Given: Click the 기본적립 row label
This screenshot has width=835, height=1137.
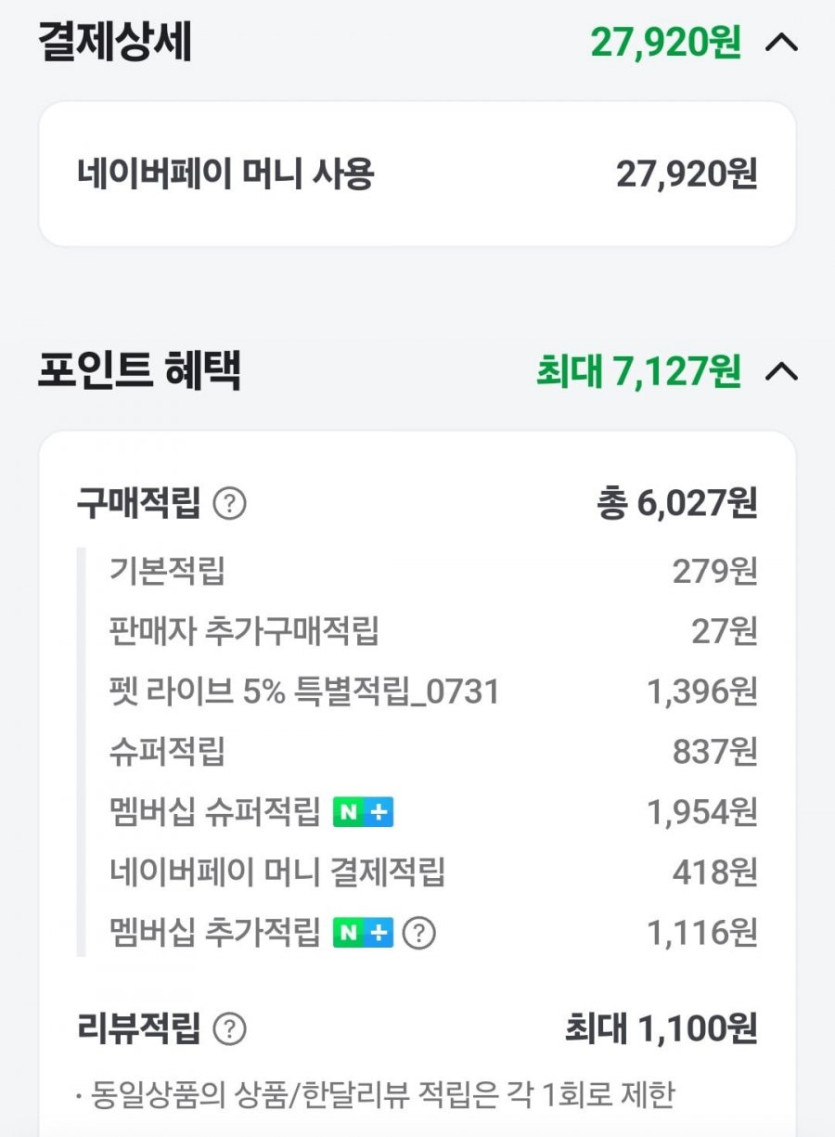Looking at the screenshot, I should (x=167, y=571).
